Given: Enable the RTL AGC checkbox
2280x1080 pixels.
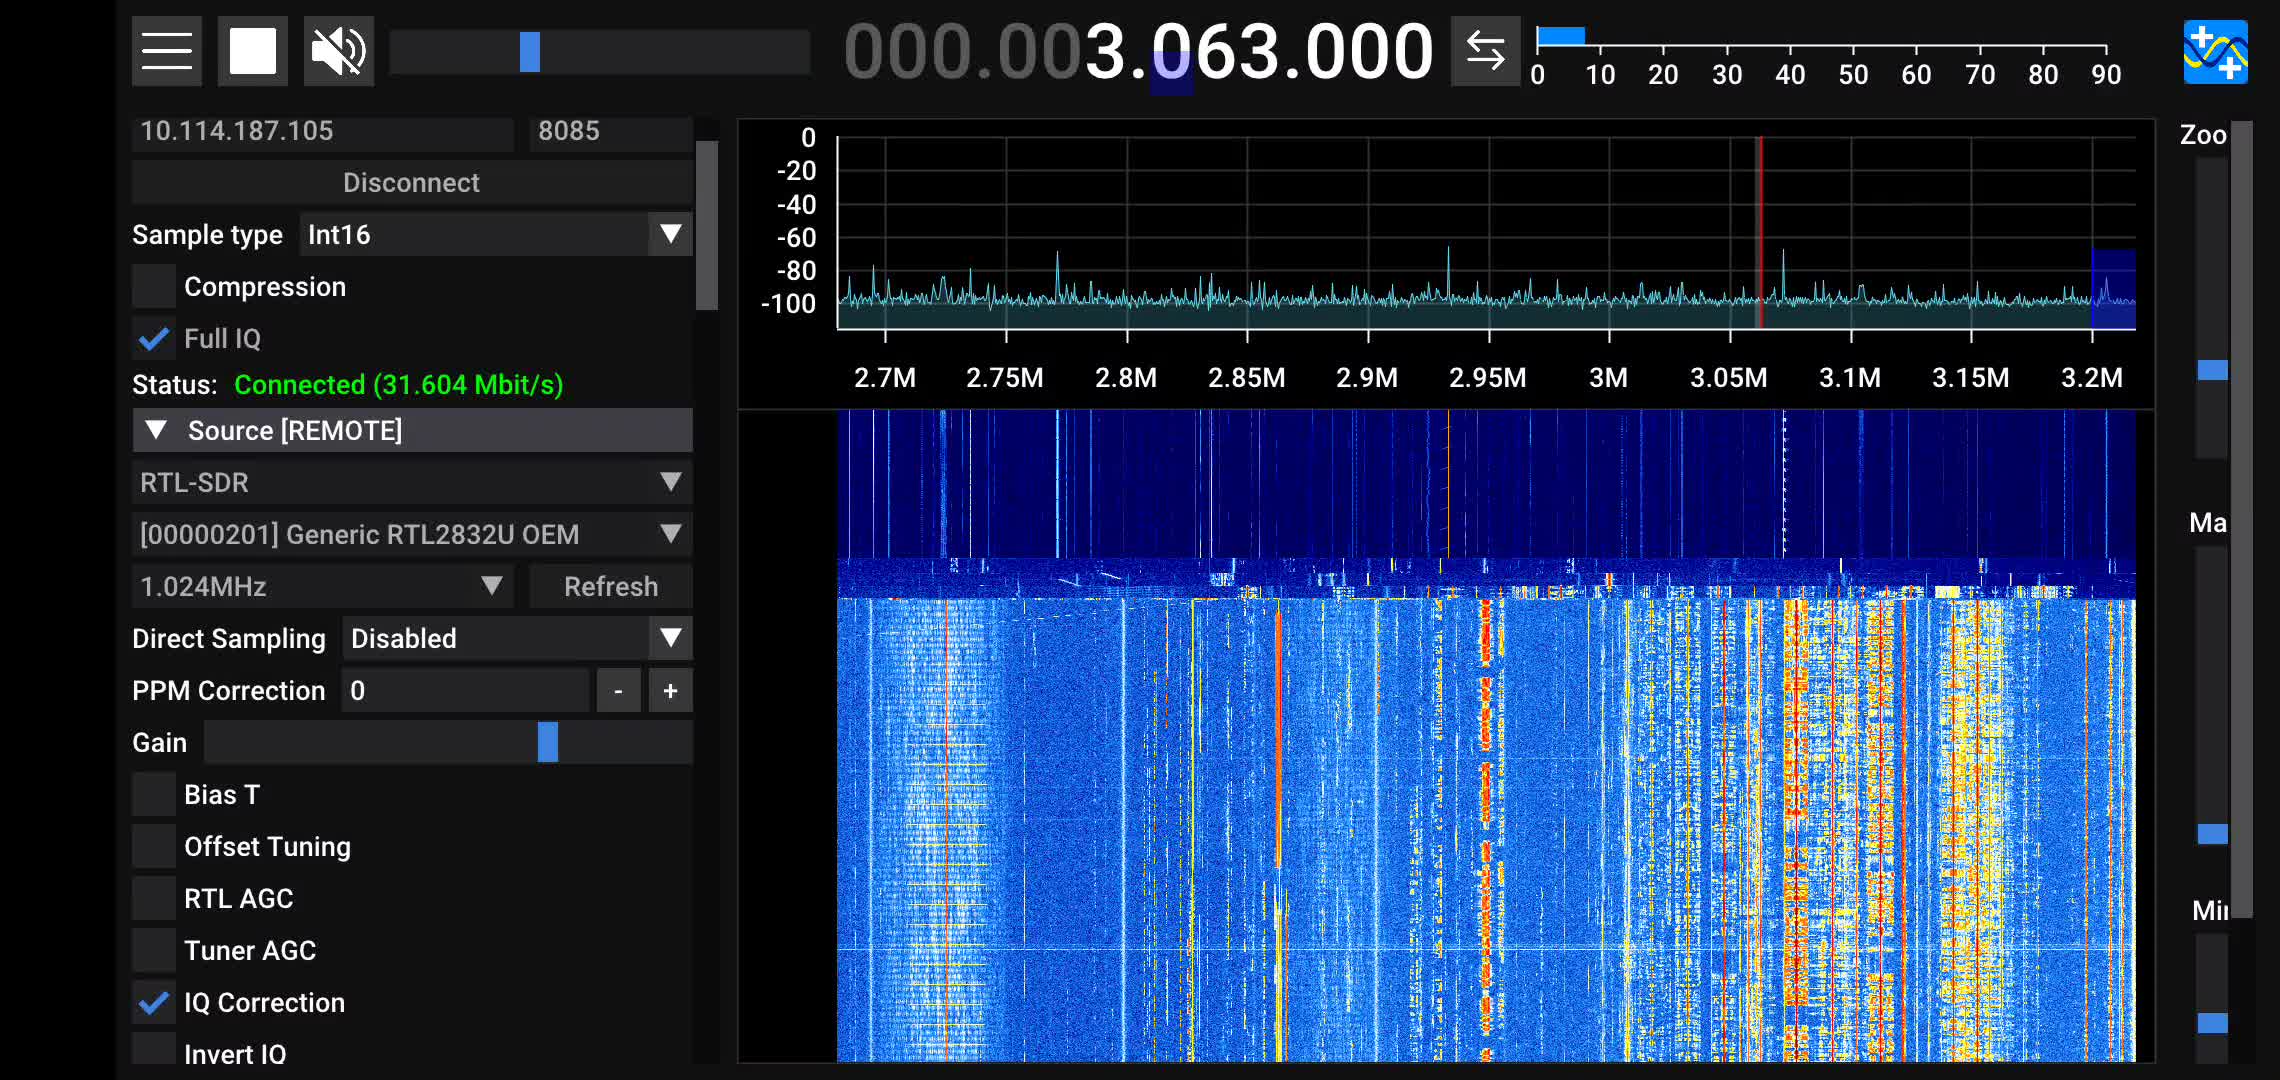Looking at the screenshot, I should pyautogui.click(x=154, y=899).
